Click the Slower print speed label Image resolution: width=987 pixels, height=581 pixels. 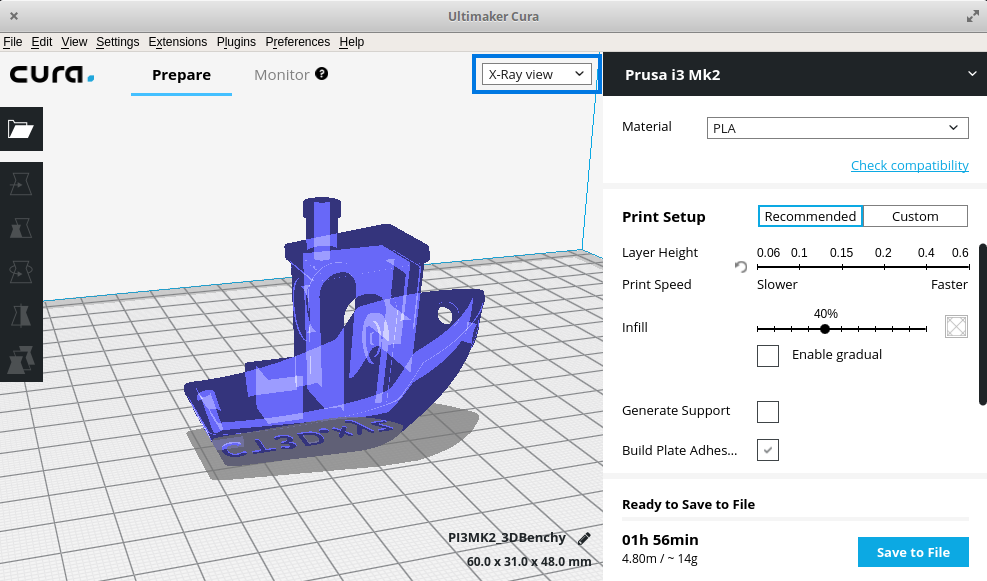tap(777, 285)
